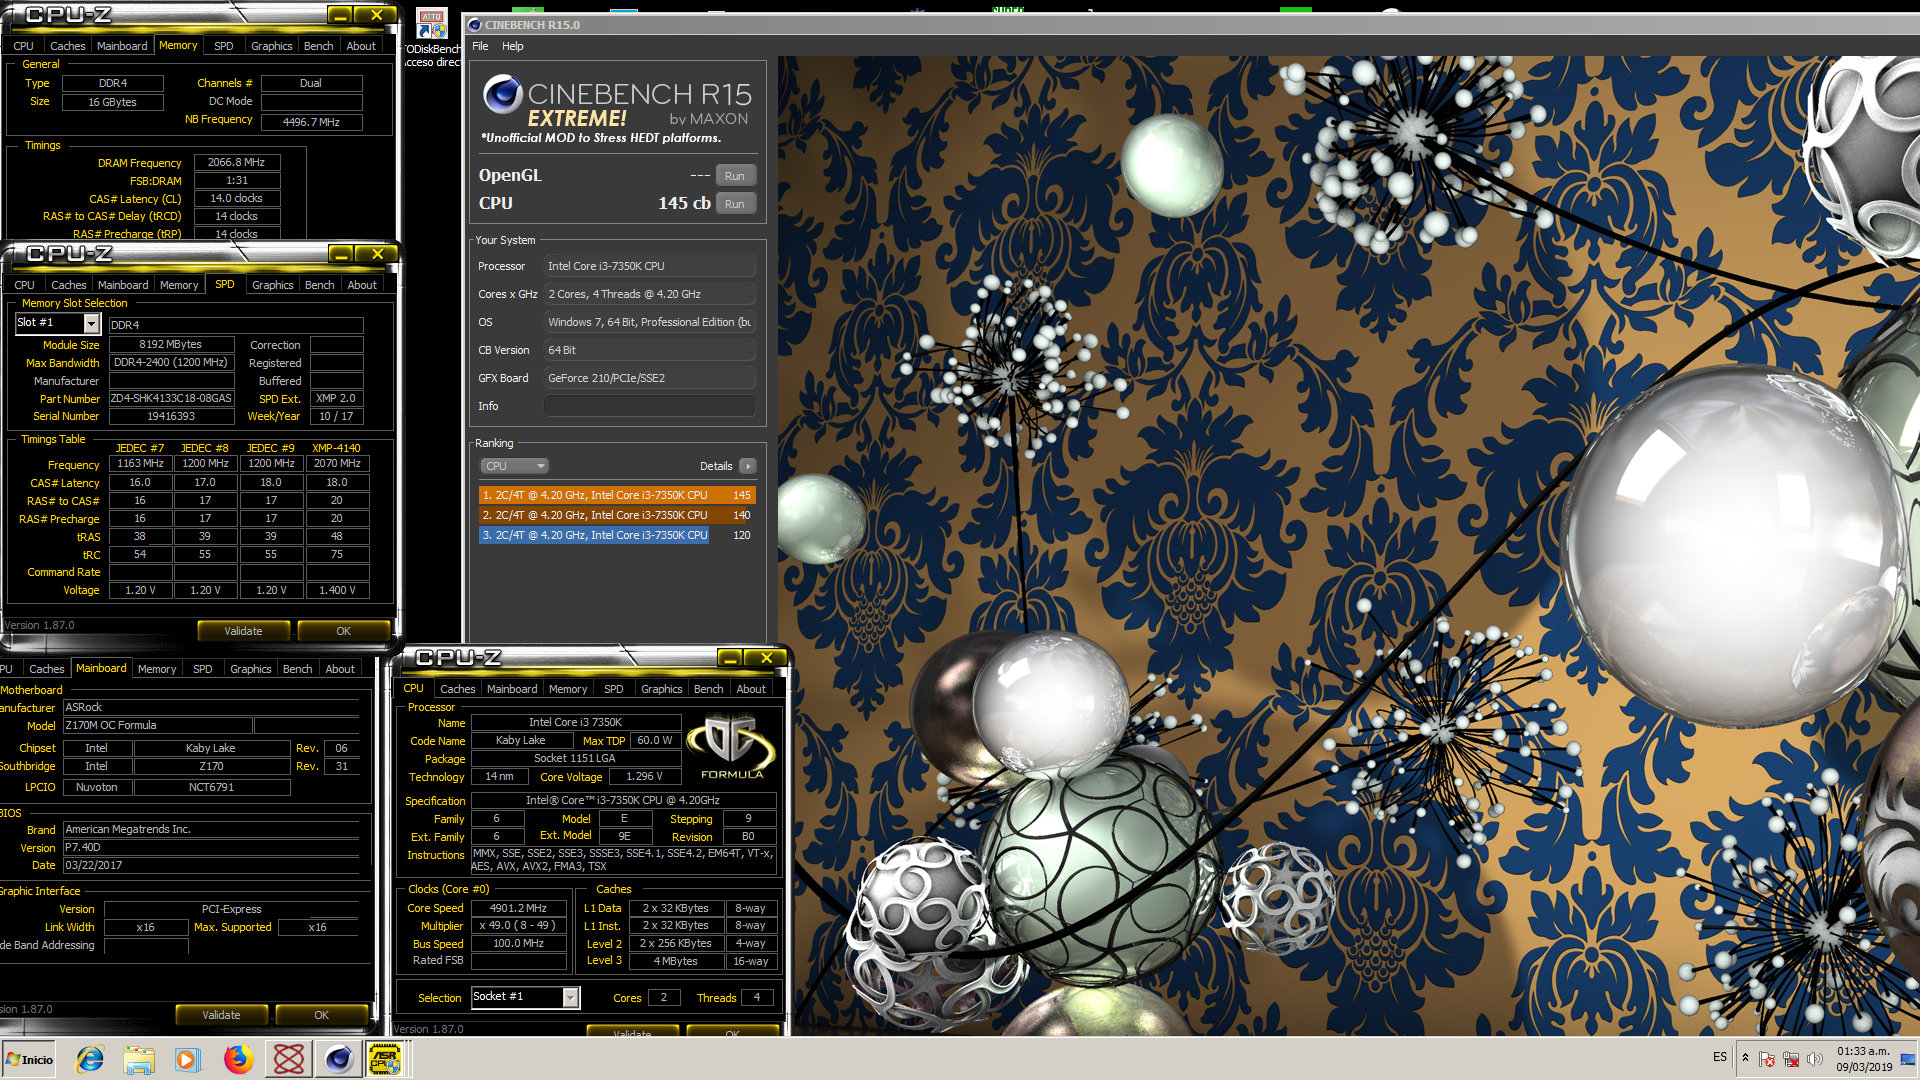This screenshot has height=1080, width=1920.
Task: Open the taskbar clock and date
Action: (1864, 1059)
